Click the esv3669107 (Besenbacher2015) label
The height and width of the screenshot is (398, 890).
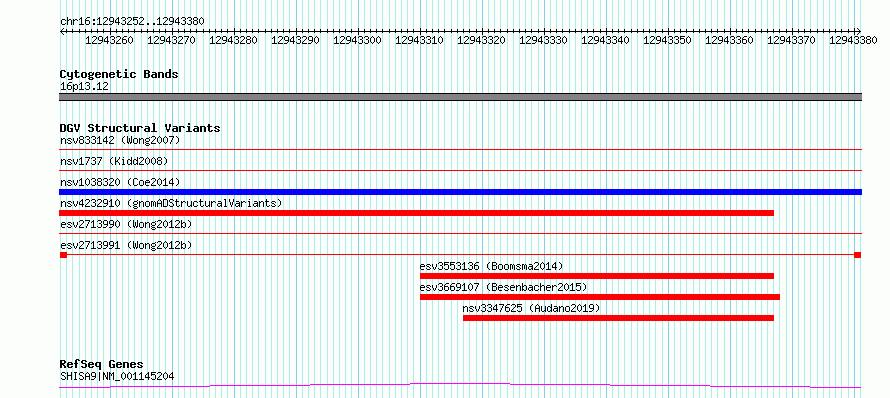503,287
